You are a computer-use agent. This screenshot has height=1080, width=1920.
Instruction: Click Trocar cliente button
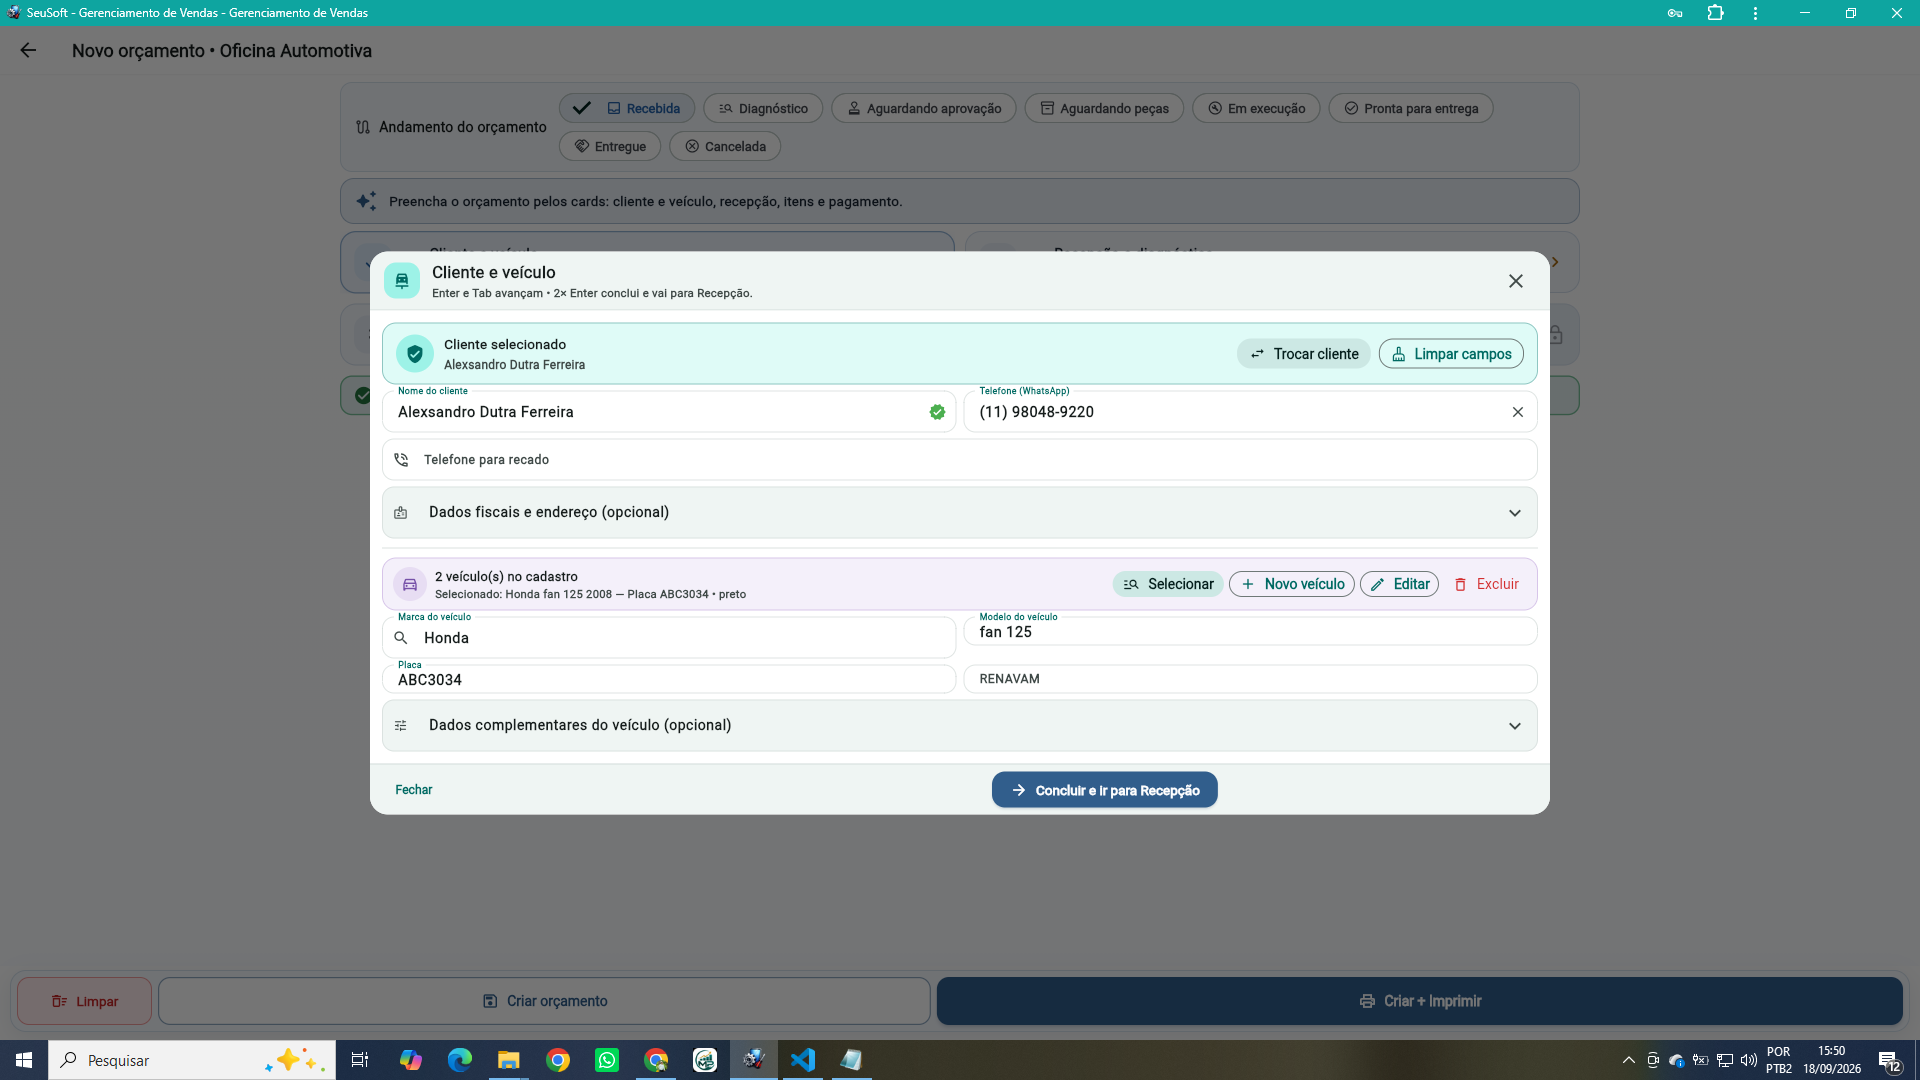pyautogui.click(x=1304, y=354)
